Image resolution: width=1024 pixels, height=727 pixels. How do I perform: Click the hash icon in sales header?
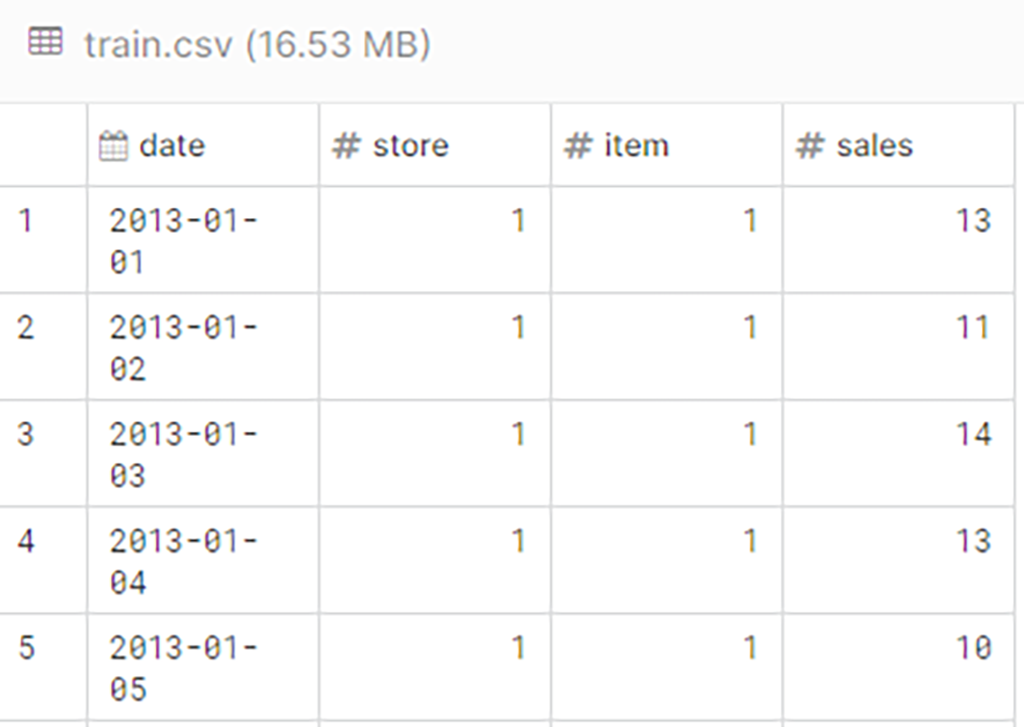coord(809,146)
